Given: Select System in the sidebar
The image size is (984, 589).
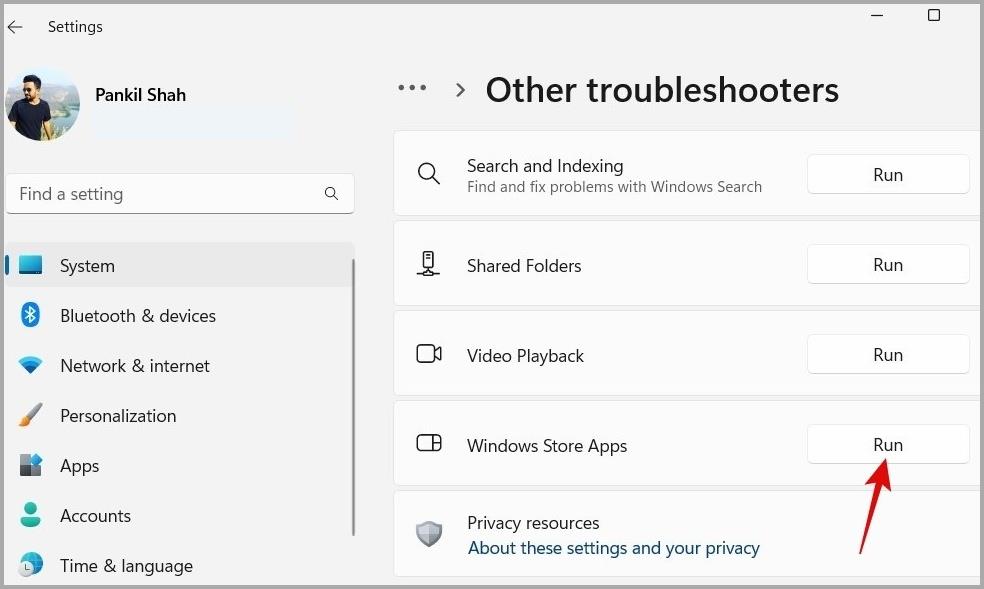Looking at the screenshot, I should 179,265.
